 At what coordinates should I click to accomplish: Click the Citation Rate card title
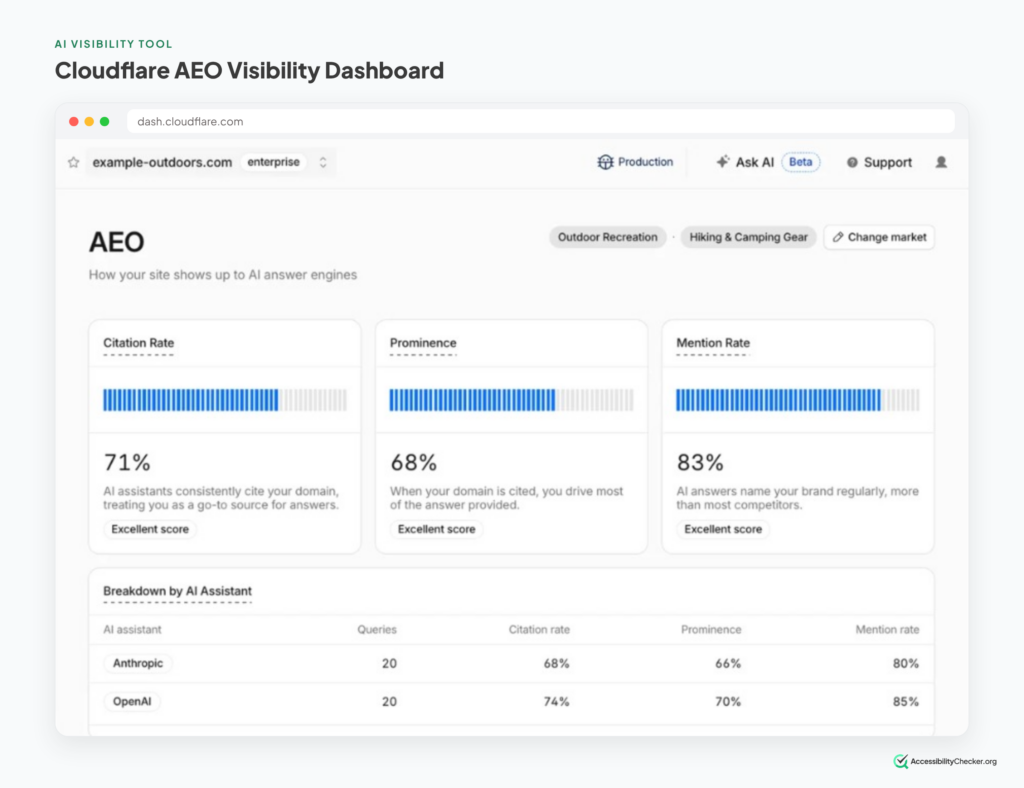tap(138, 343)
